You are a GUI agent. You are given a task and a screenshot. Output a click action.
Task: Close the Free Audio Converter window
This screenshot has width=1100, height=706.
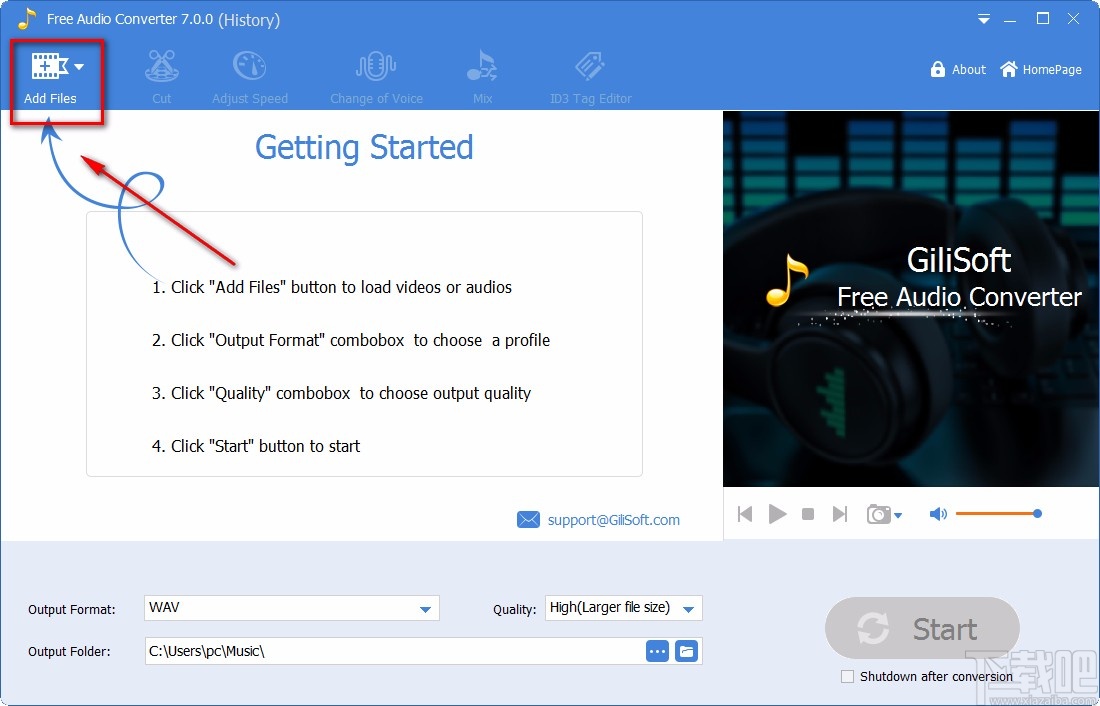tap(1073, 19)
